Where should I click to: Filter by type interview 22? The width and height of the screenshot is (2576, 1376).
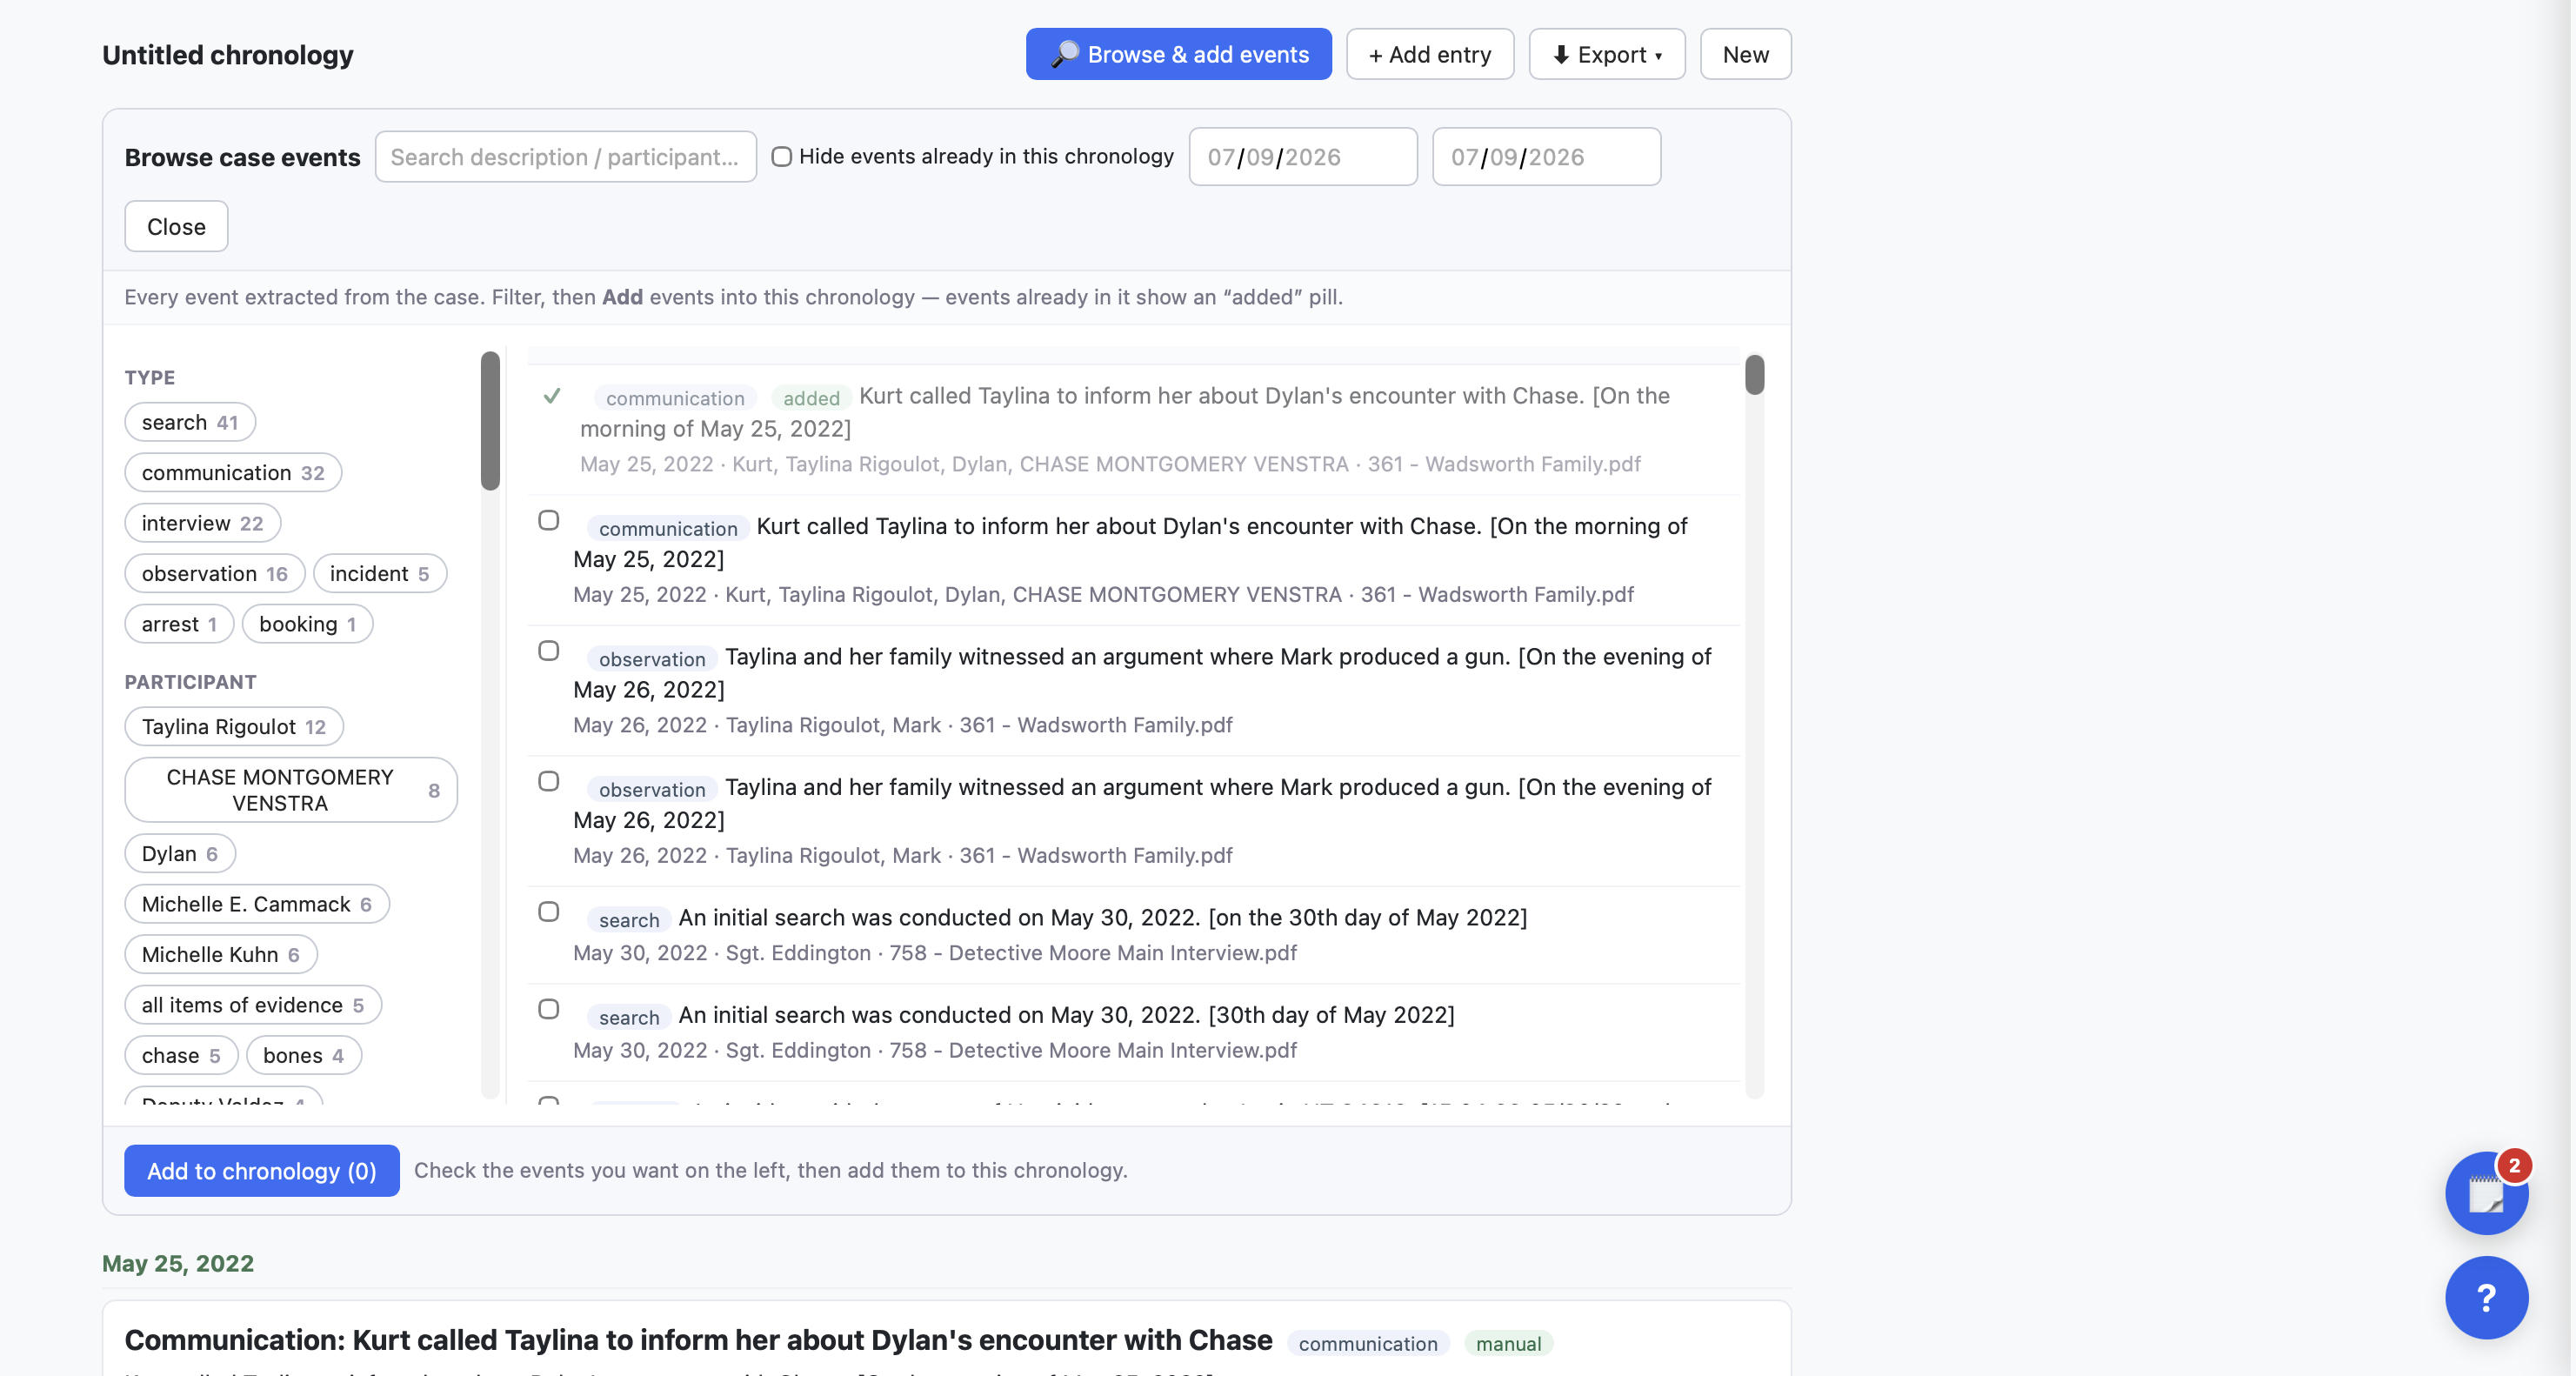pos(203,522)
